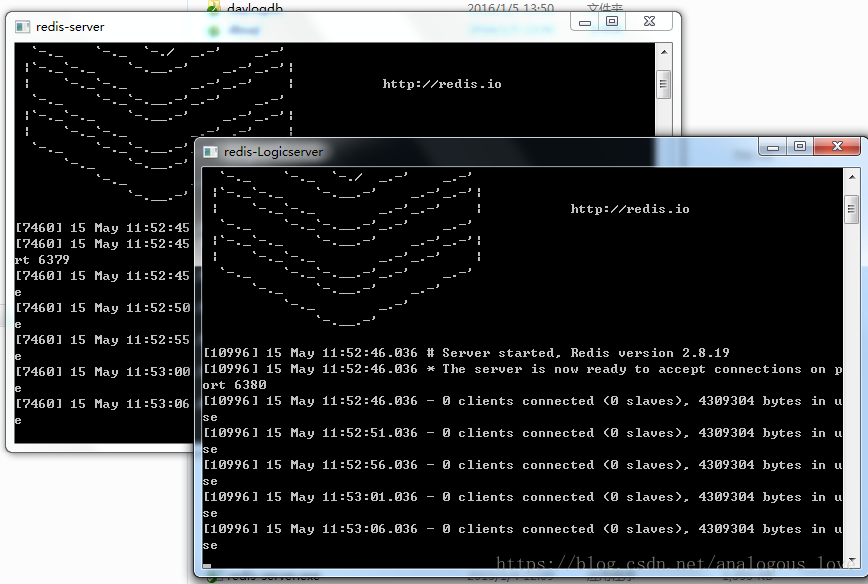Click 'The server is now ready' log line
Image resolution: width=868 pixels, height=584 pixels.
523,369
